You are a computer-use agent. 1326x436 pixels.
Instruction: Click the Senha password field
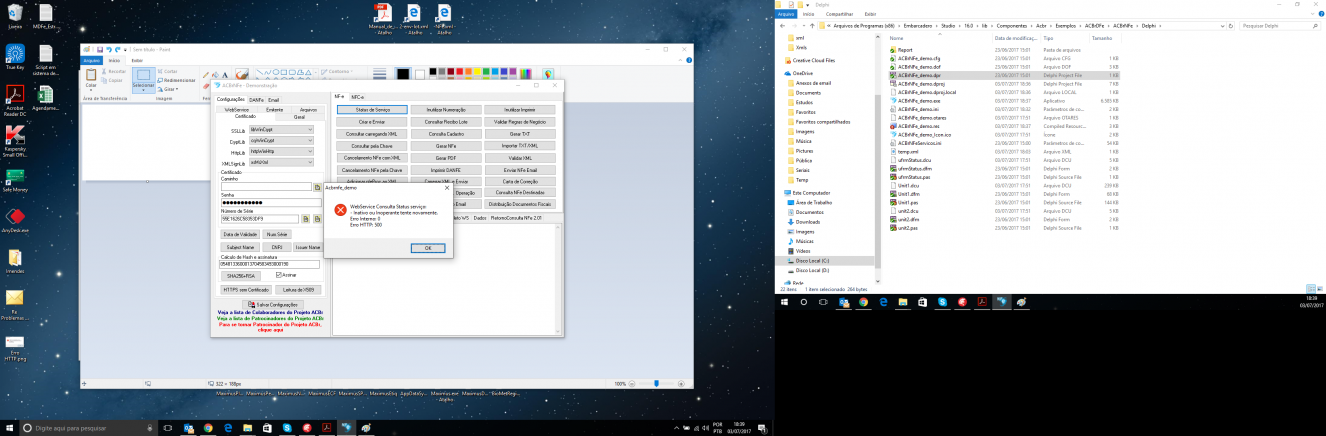(267, 203)
